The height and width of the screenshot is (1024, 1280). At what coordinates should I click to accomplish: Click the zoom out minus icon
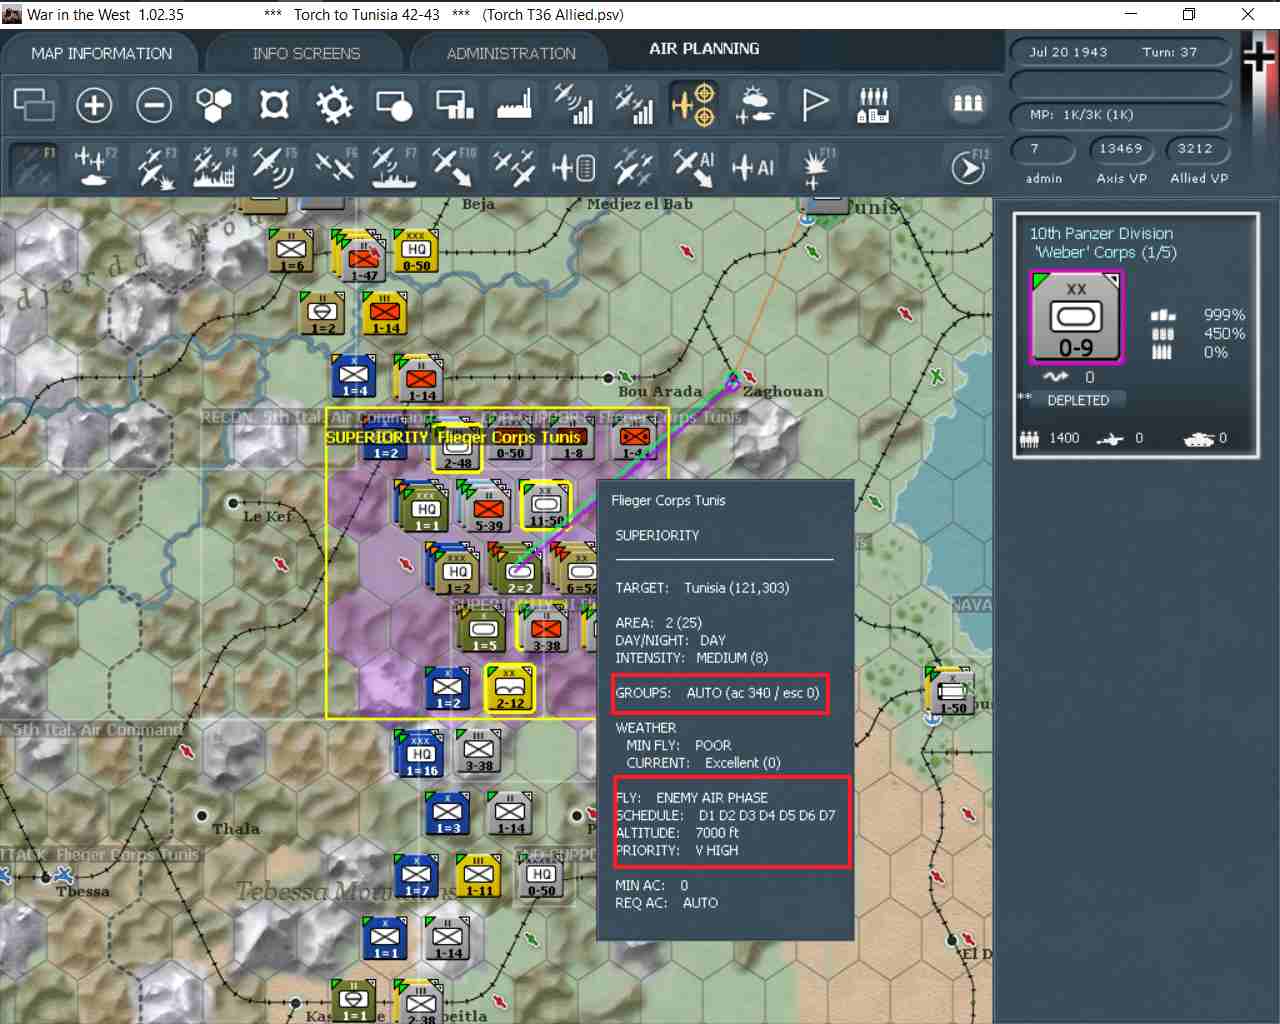[154, 104]
